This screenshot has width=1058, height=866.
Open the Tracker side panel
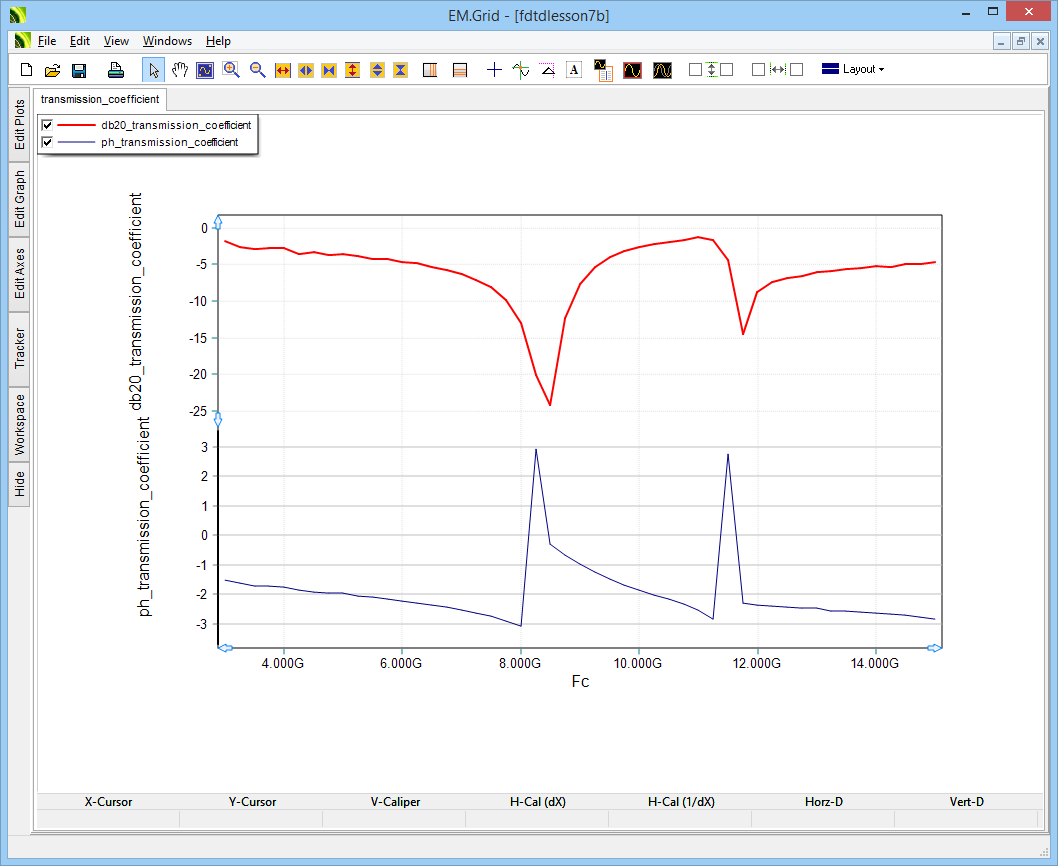pyautogui.click(x=20, y=348)
